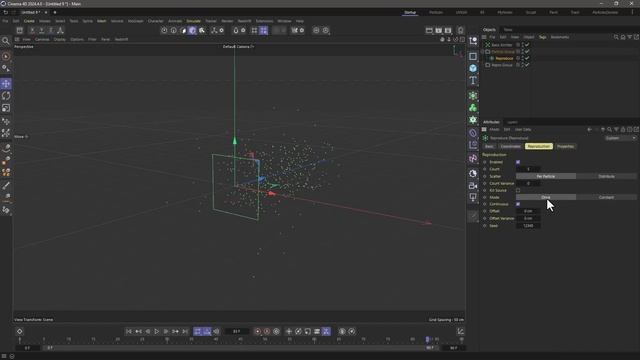Toggle Particle Group enable checkmark
The width and height of the screenshot is (640, 360).
coord(527,51)
